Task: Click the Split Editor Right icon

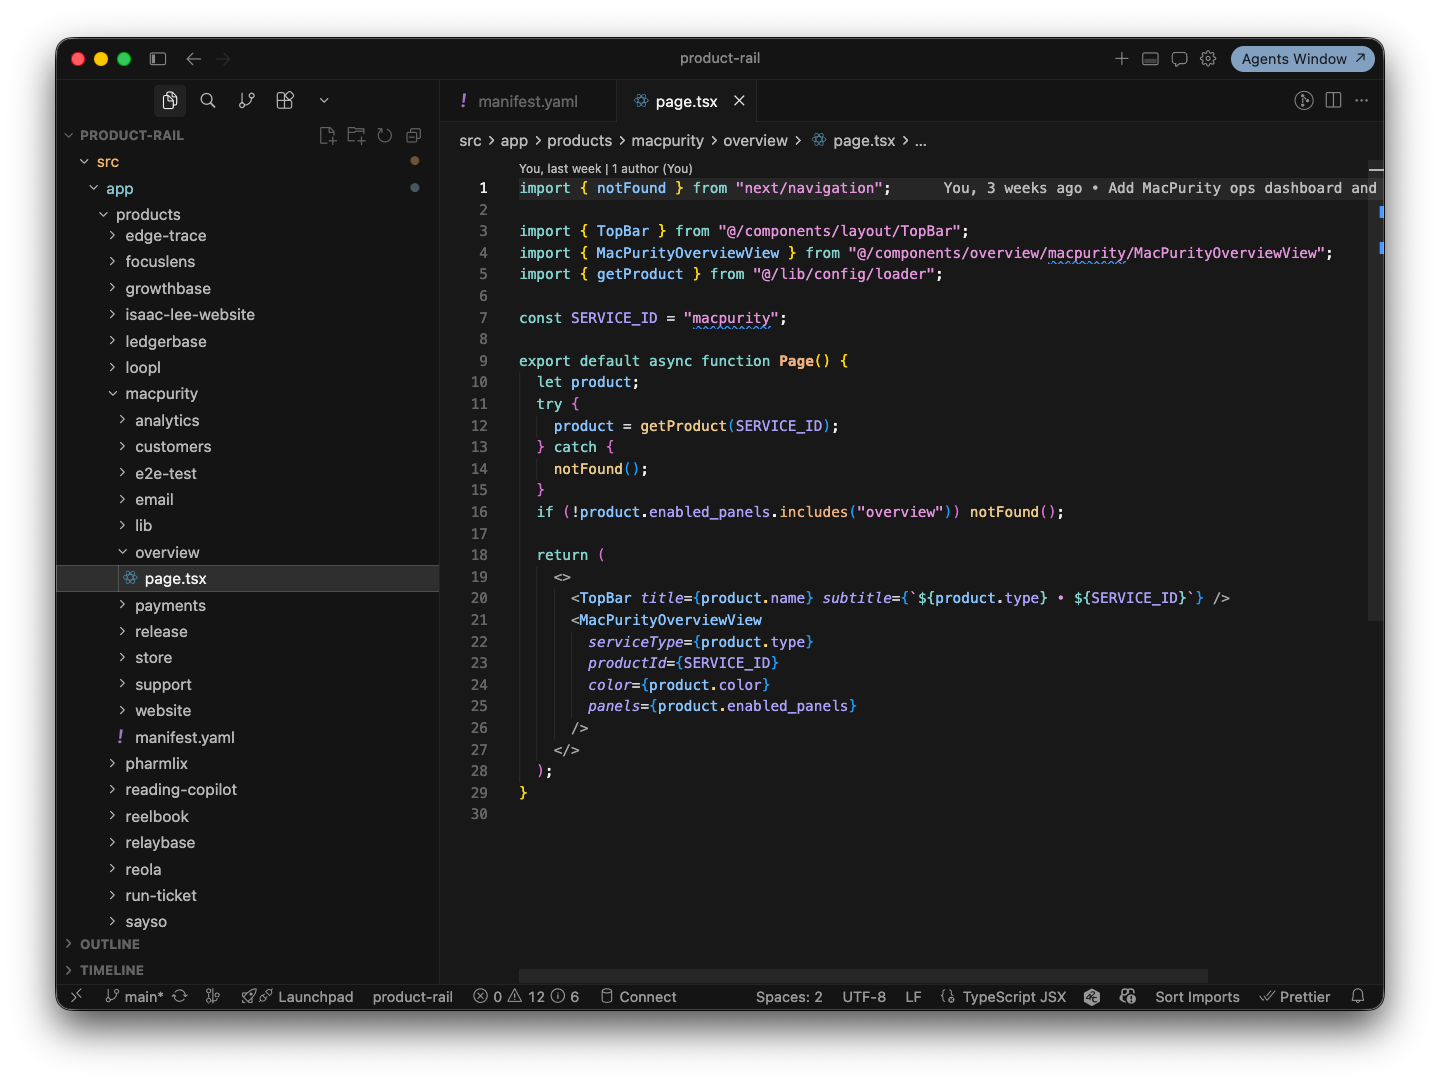Action: point(1333,100)
